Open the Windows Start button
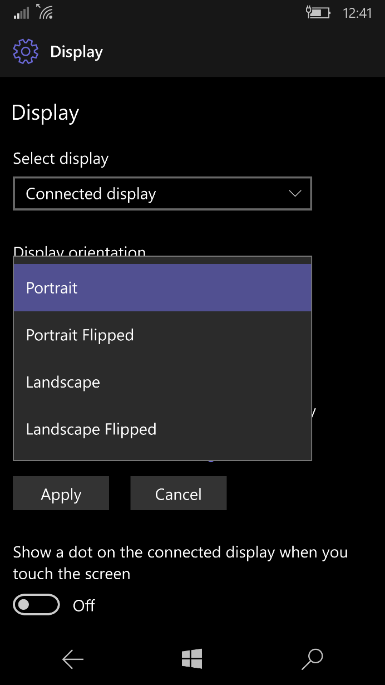 [x=192, y=659]
